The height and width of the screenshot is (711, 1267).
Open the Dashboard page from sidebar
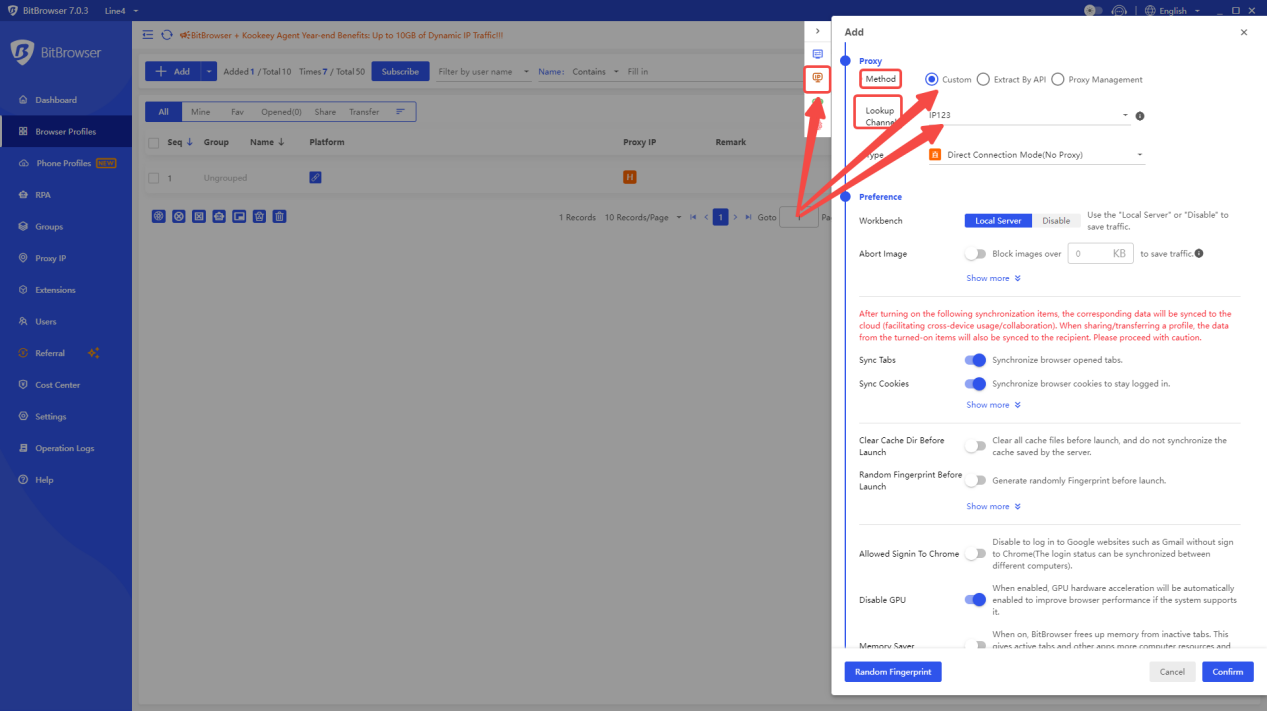click(x=56, y=100)
